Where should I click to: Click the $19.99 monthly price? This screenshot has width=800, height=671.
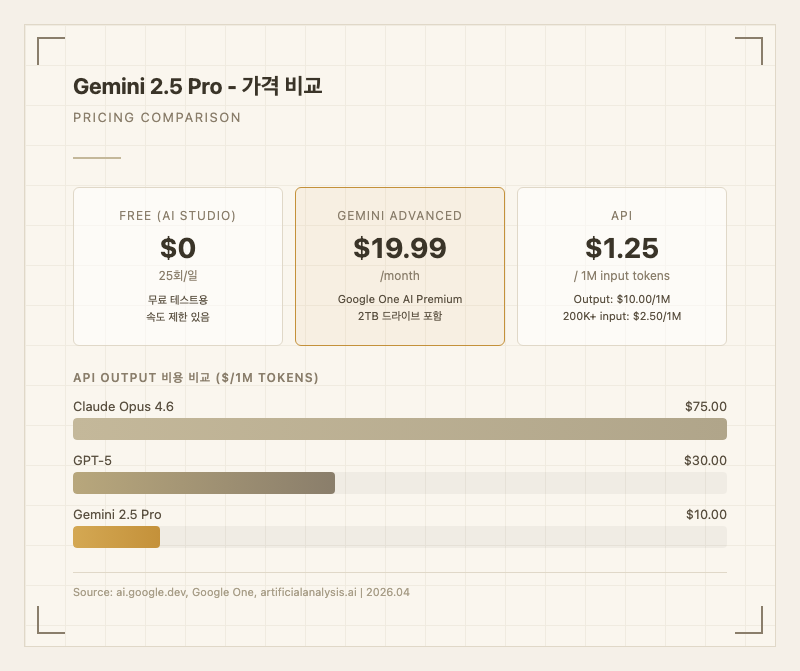pos(400,248)
